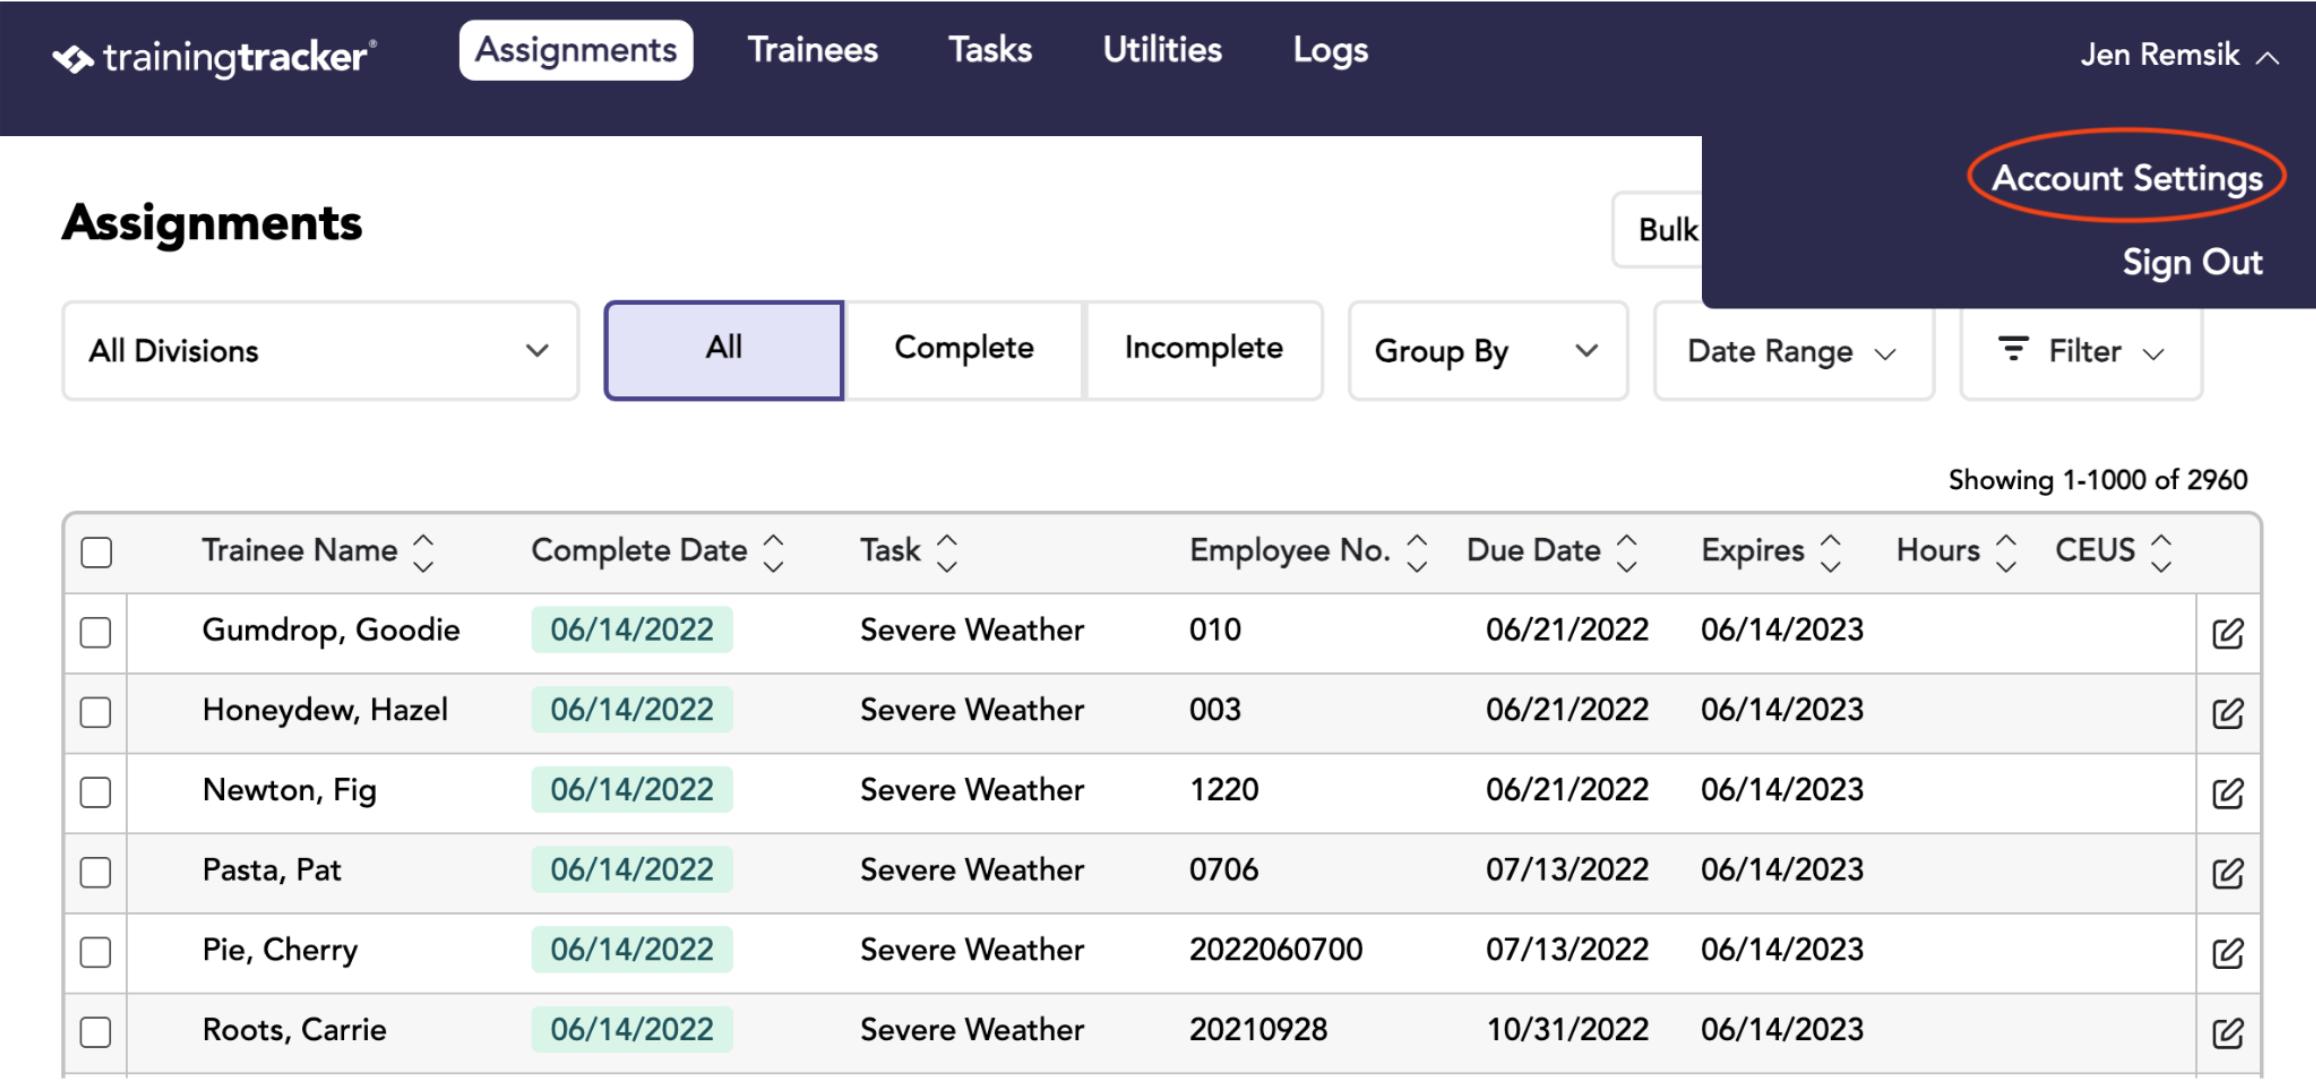This screenshot has width=2316, height=1084.
Task: Go to the Trainees tab
Action: 812,50
